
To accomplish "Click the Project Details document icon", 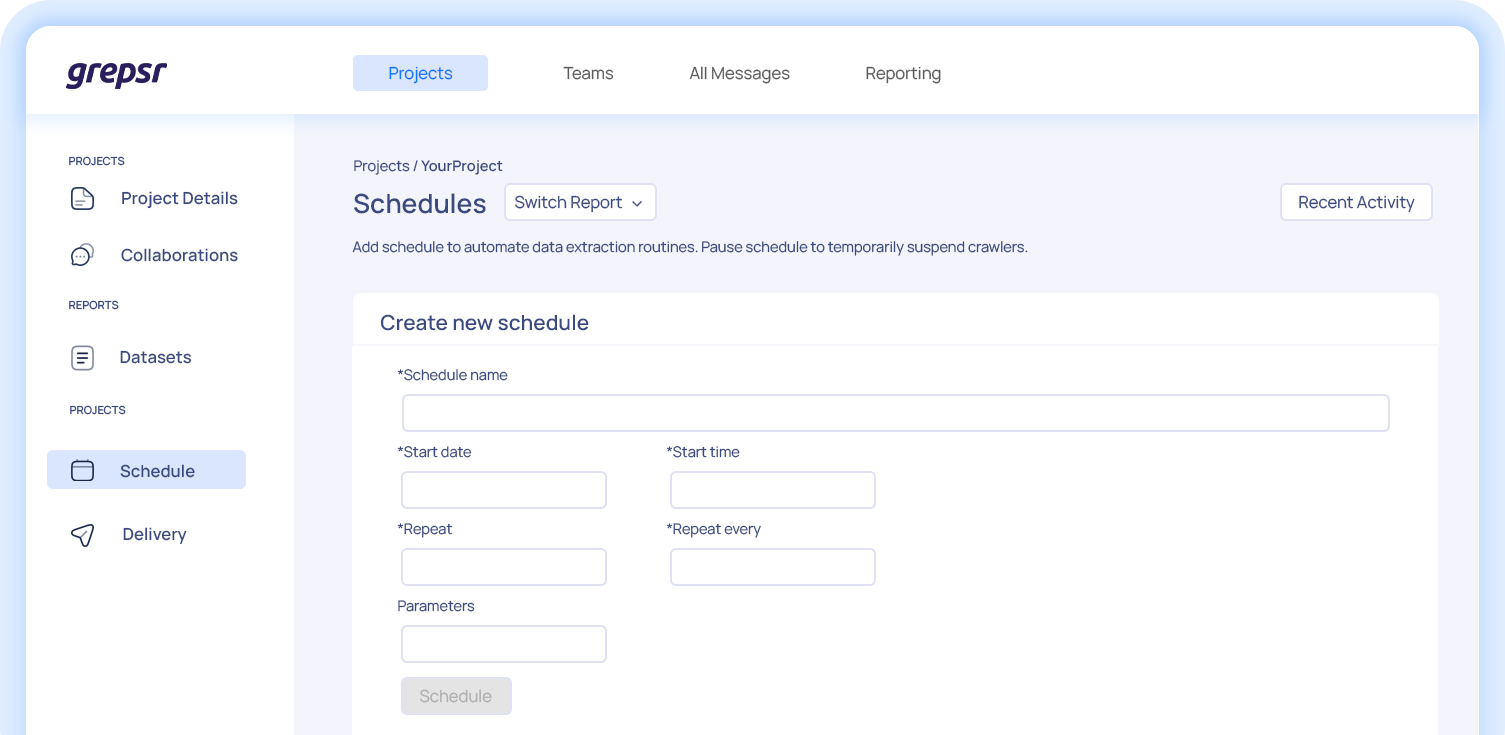I will pyautogui.click(x=82, y=198).
